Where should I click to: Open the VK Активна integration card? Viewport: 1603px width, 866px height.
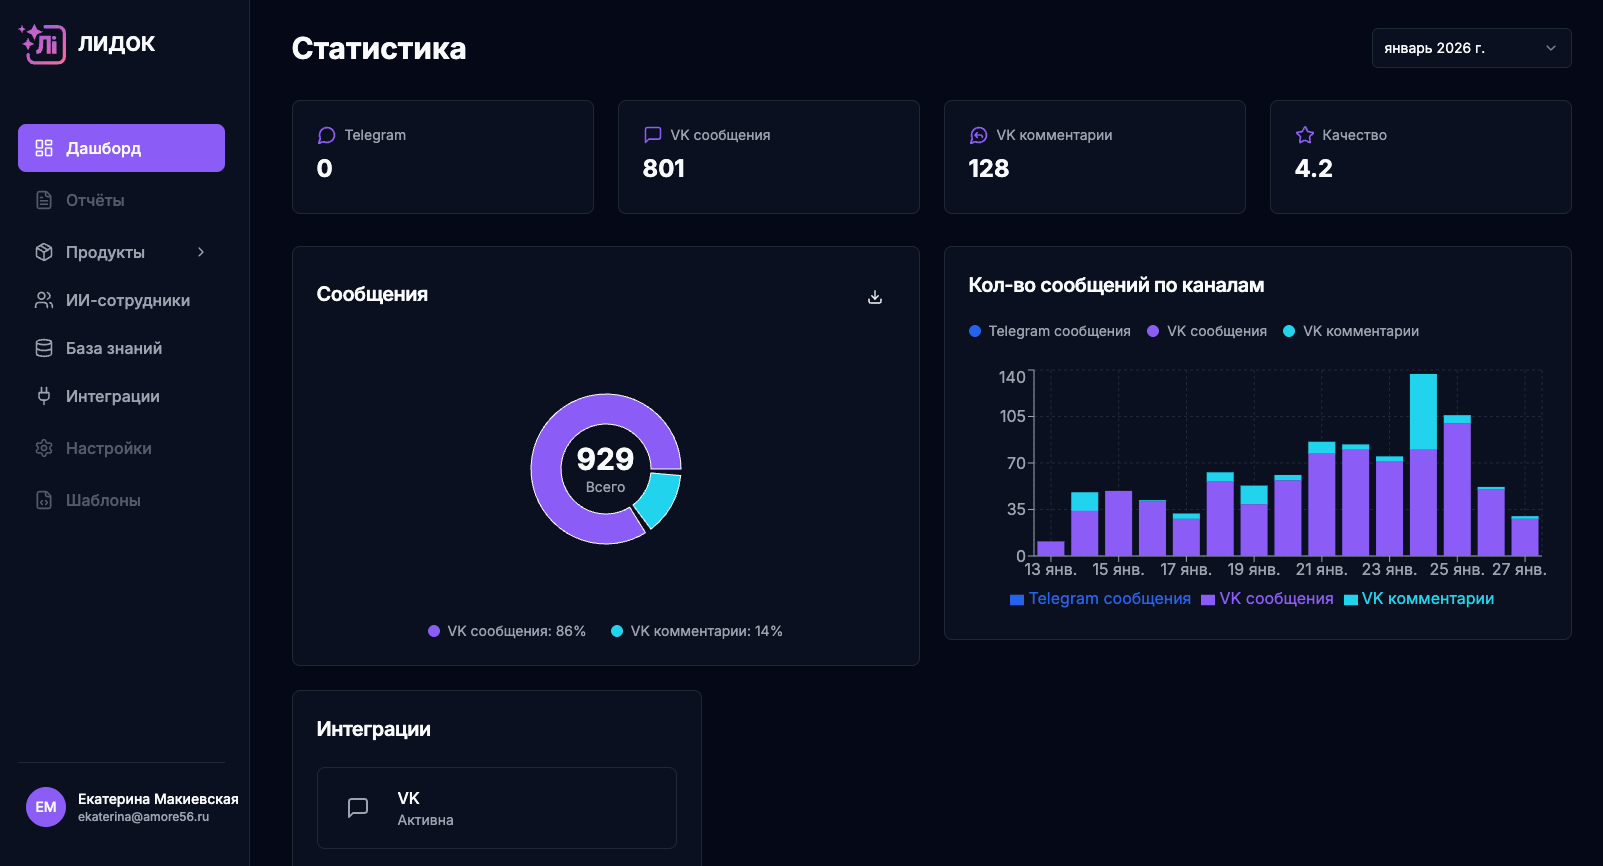(x=496, y=808)
